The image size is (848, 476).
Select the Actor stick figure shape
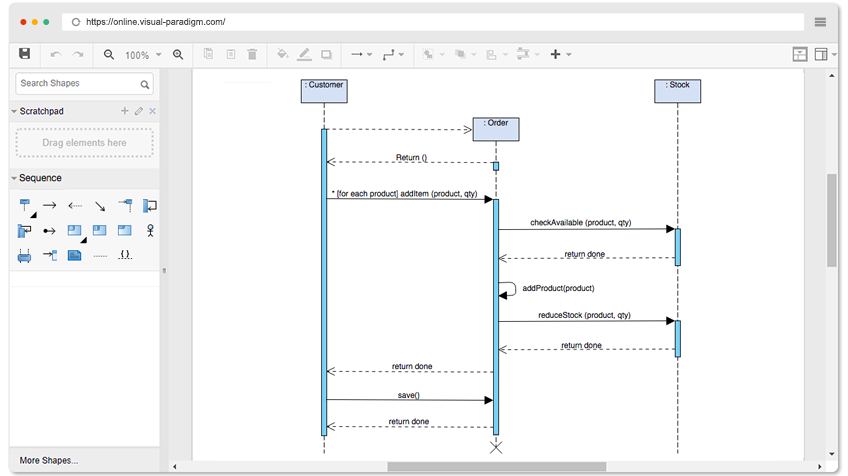150,231
